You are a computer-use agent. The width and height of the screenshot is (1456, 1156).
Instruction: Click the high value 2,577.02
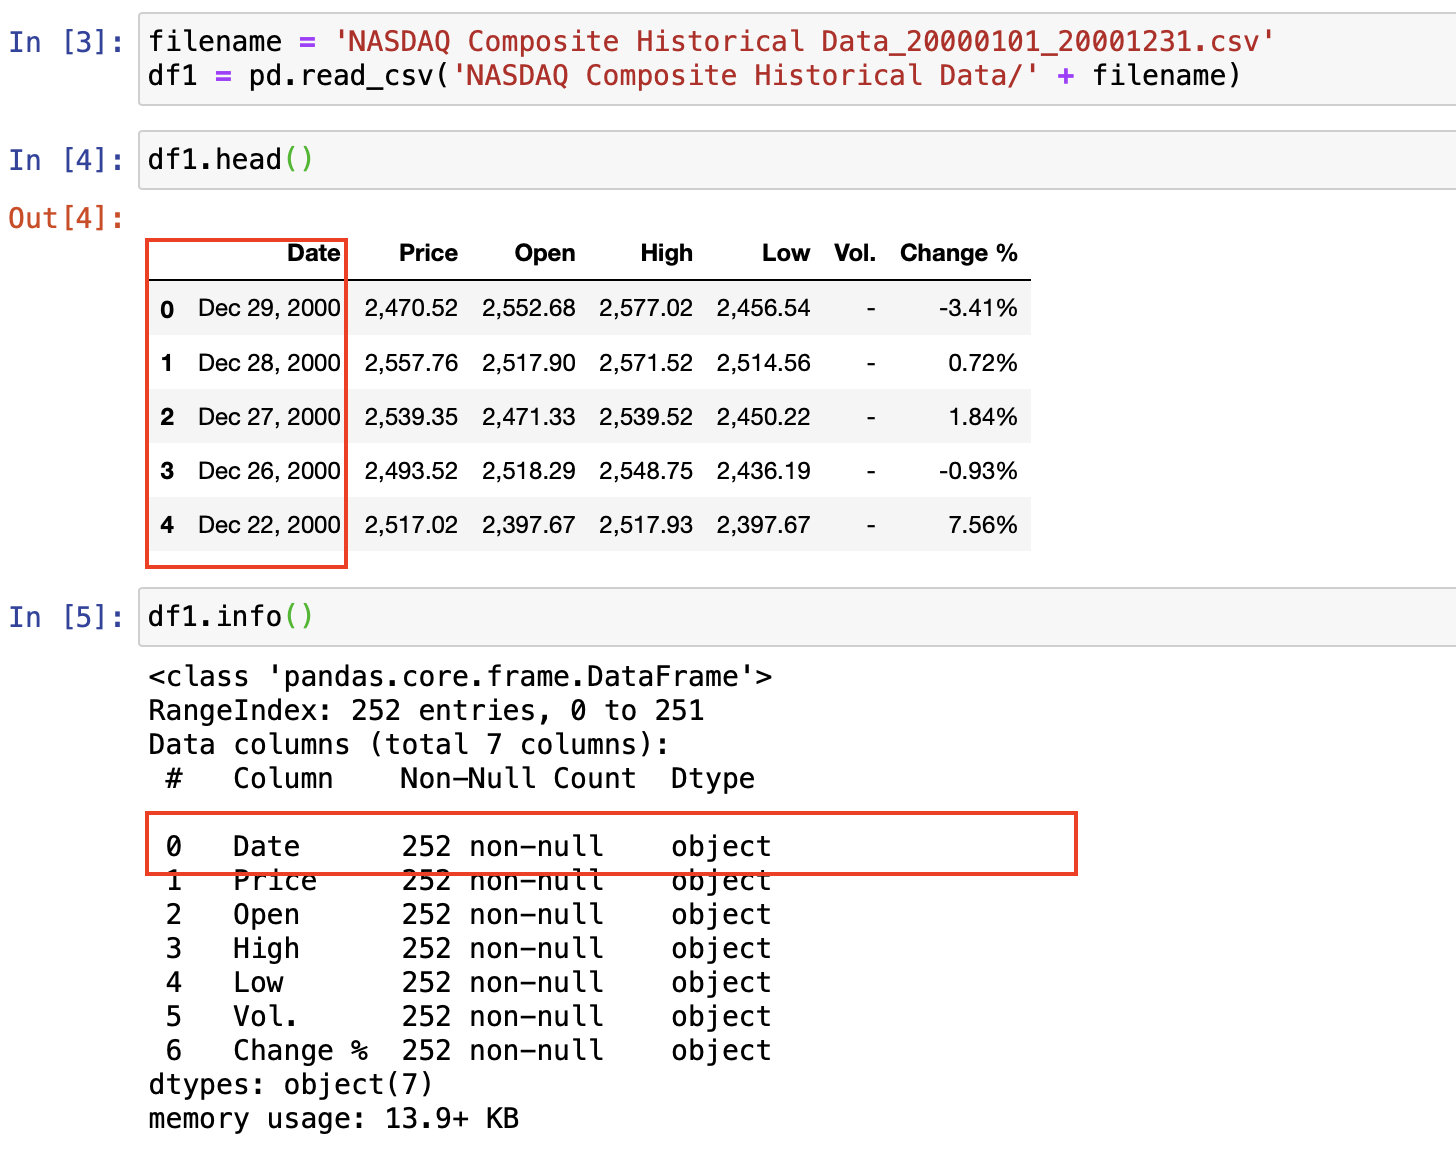[x=646, y=308]
